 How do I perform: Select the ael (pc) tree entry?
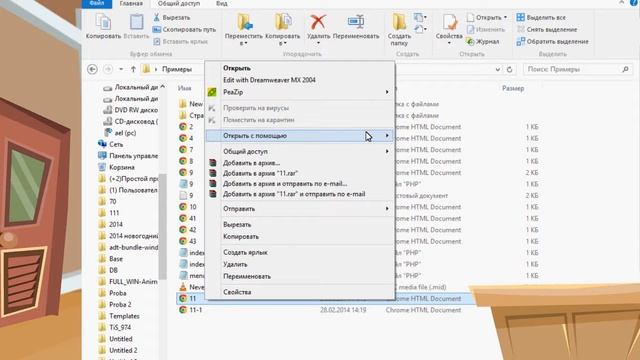(x=120, y=133)
